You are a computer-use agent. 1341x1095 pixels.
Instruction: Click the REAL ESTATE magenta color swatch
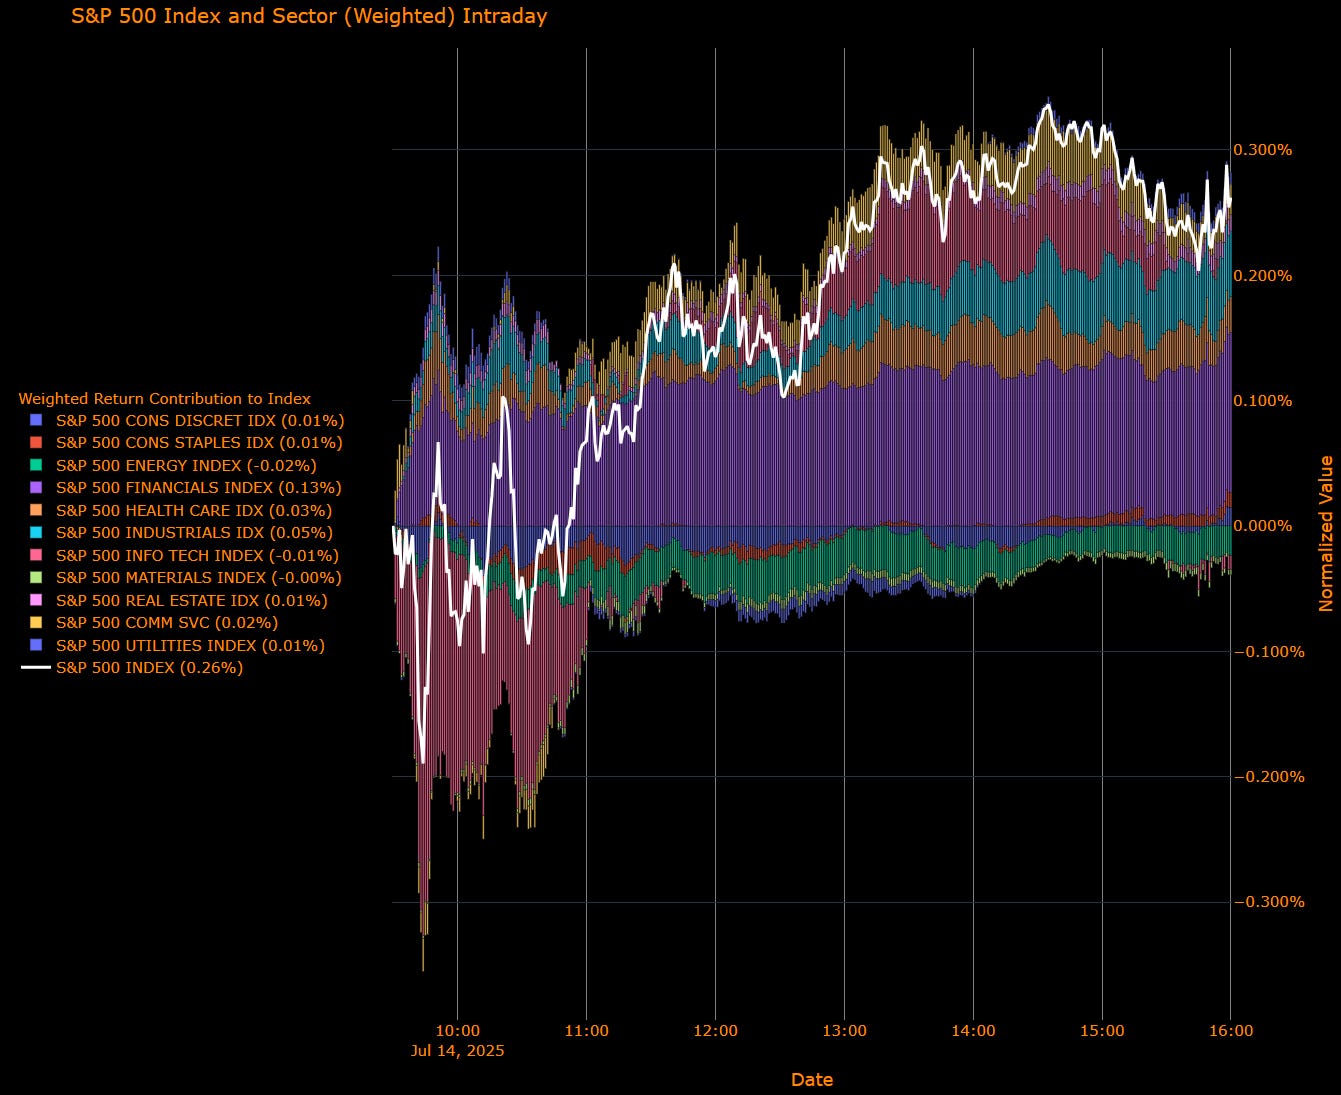[x=36, y=600]
